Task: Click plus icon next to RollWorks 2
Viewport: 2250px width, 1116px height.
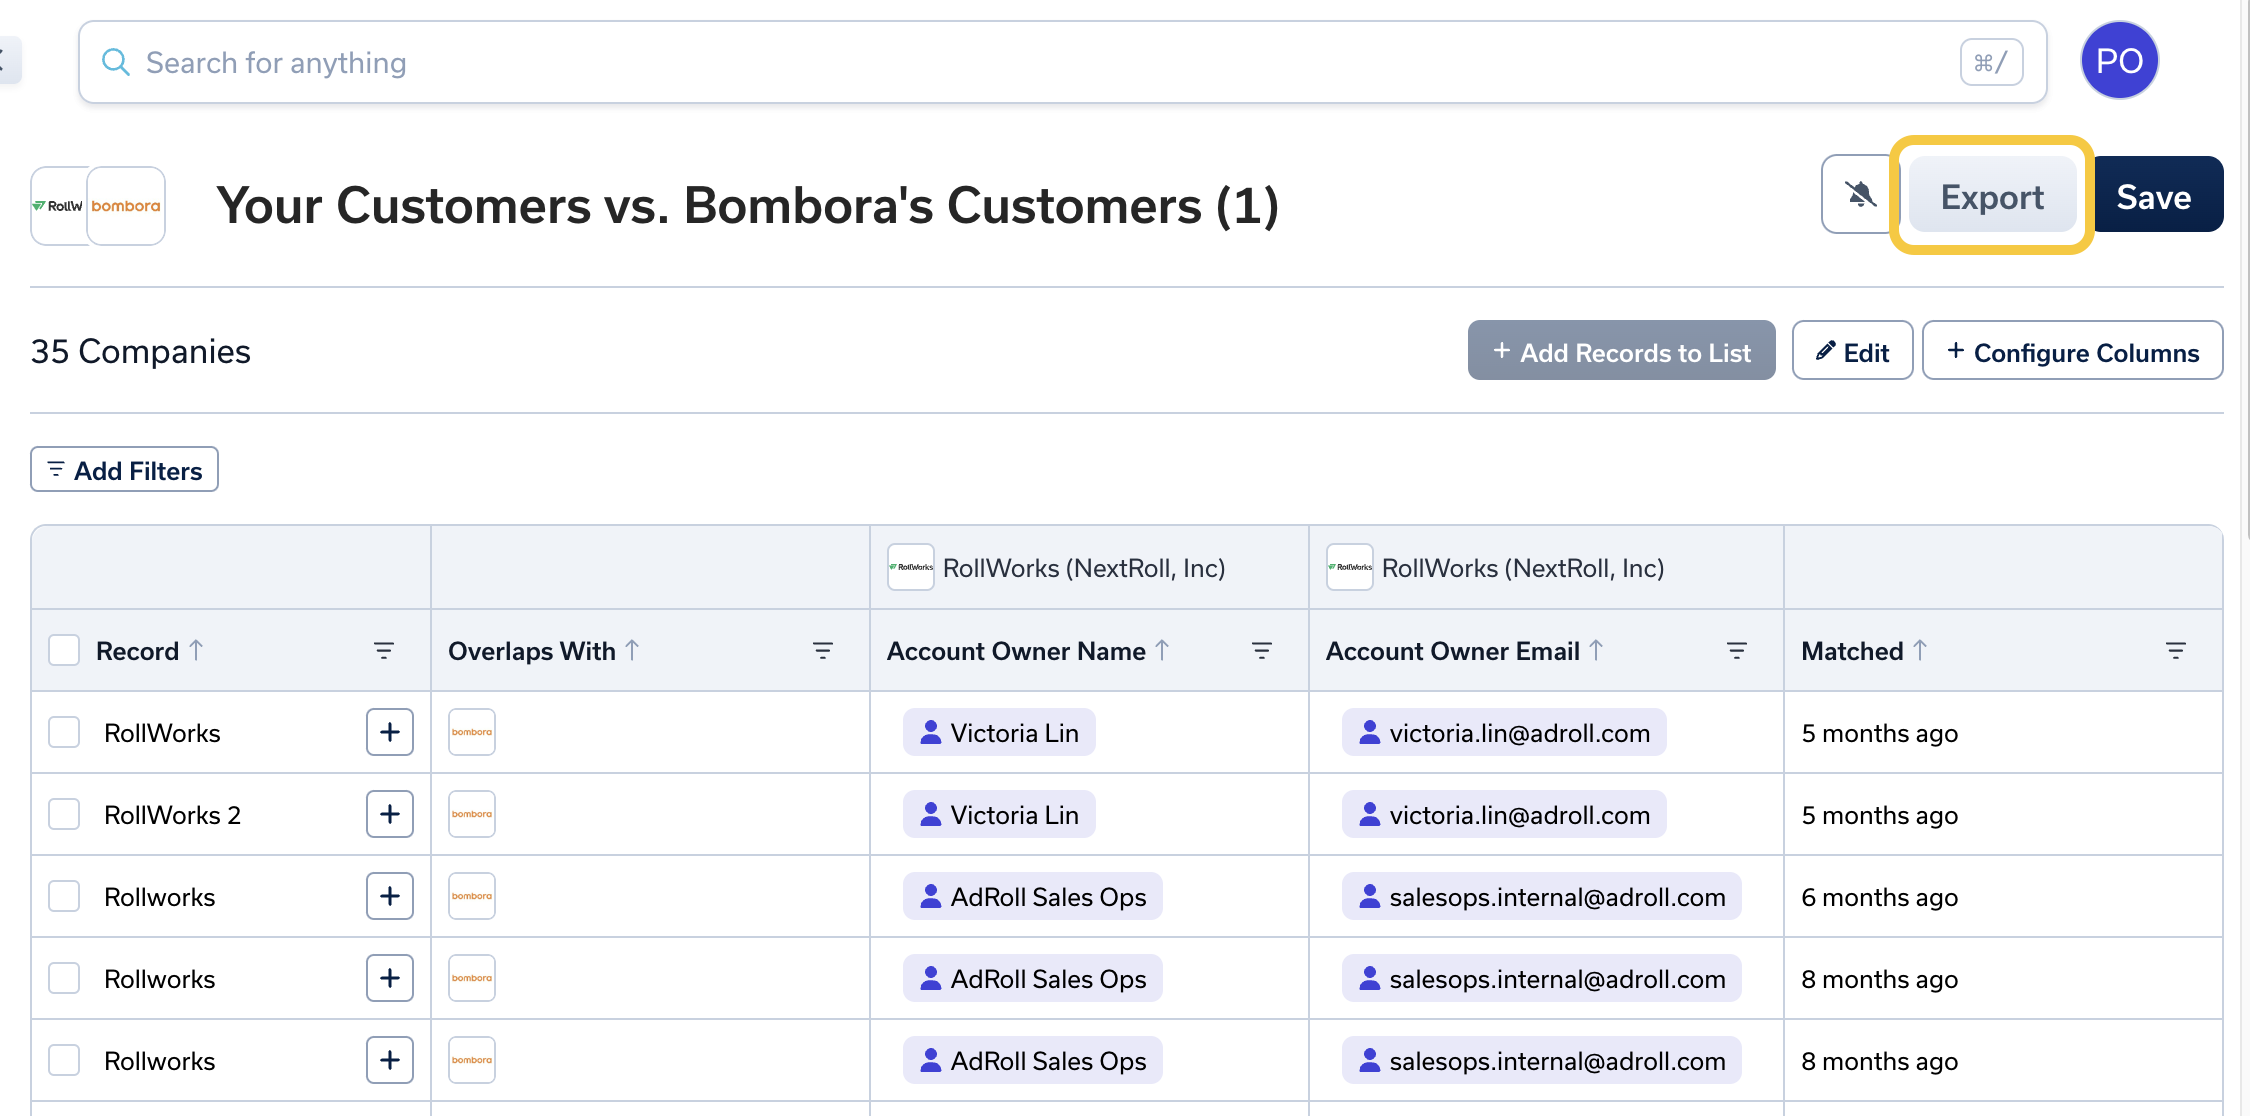Action: 389,814
